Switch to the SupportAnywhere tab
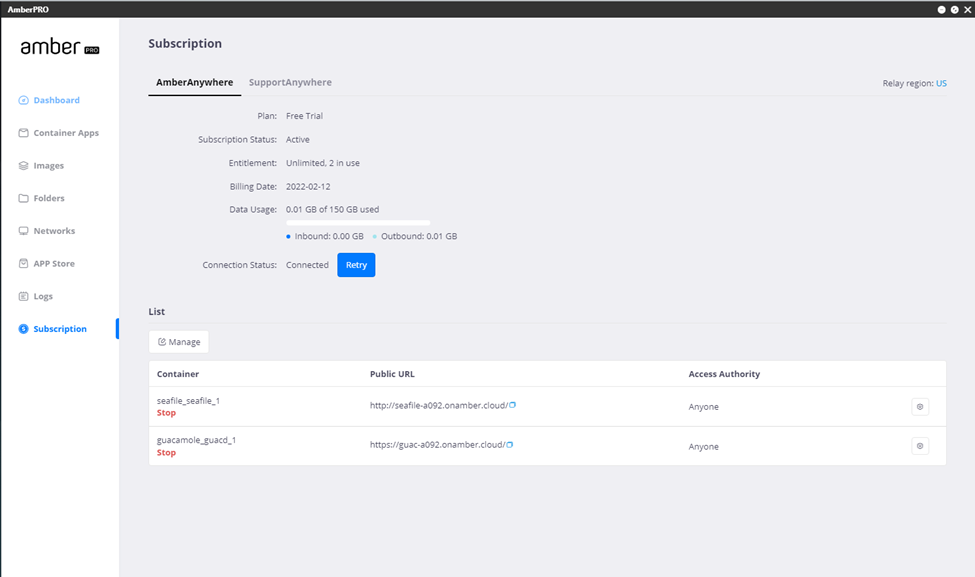The height and width of the screenshot is (577, 975). 290,82
